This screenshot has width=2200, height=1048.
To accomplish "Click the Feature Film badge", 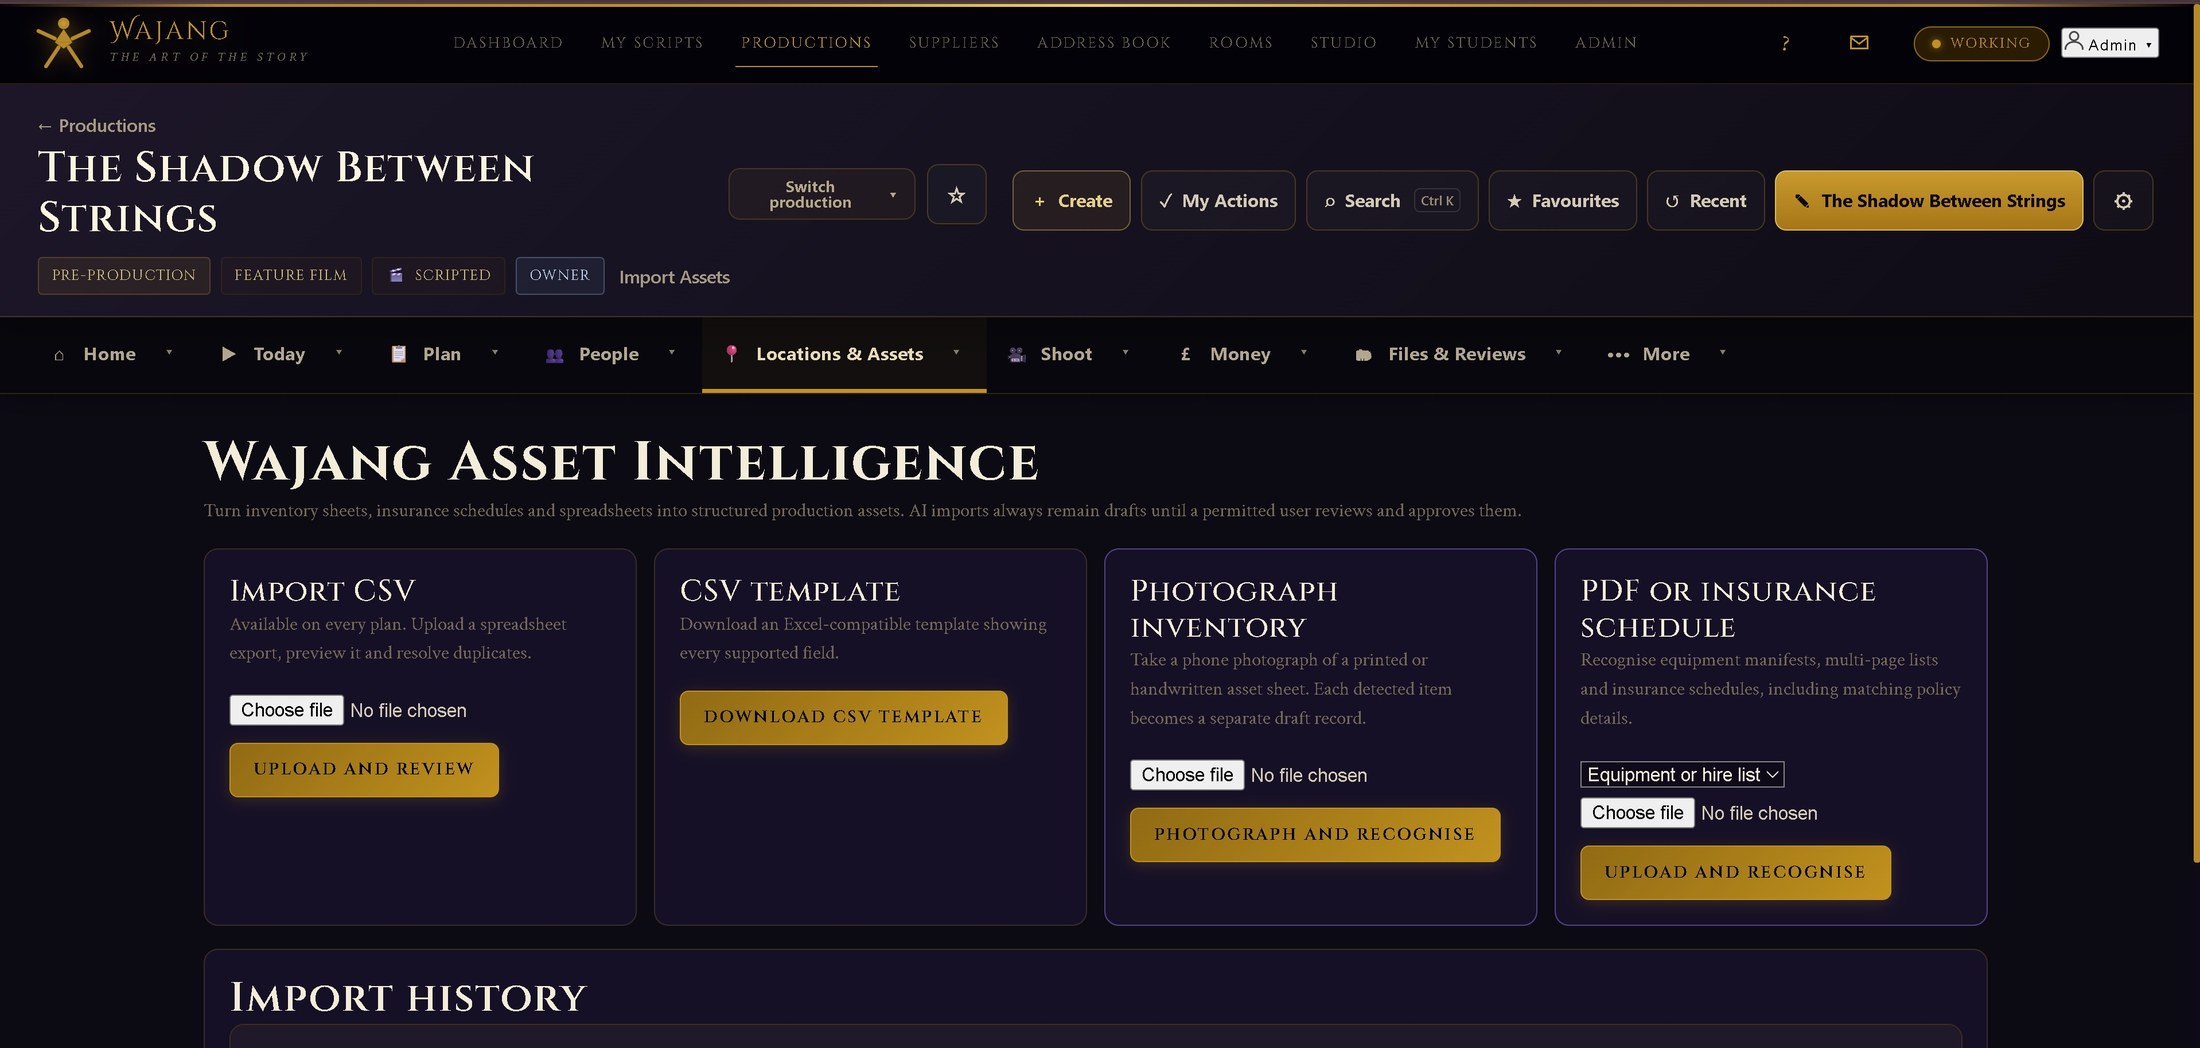I will pos(291,276).
